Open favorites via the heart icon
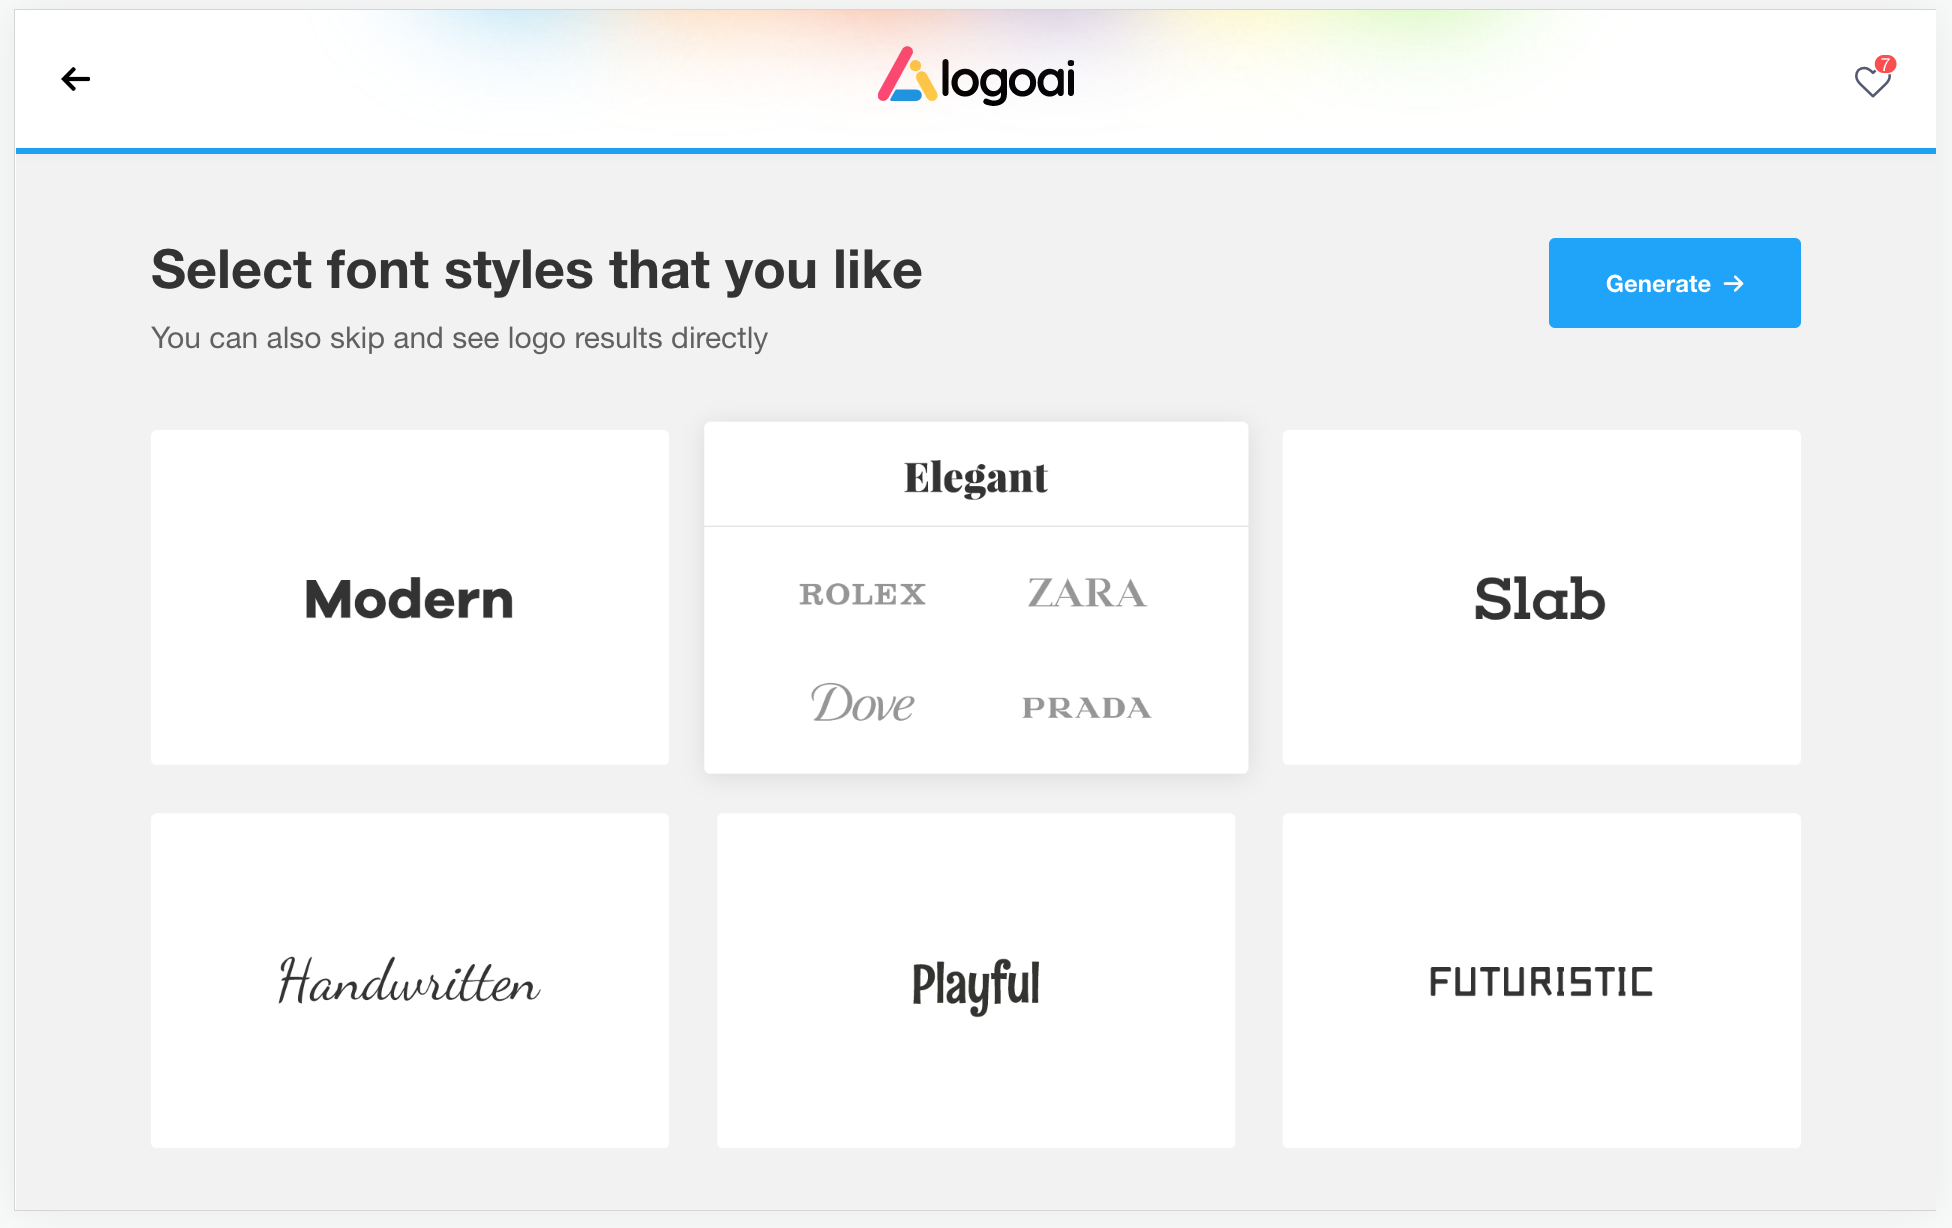Image resolution: width=1952 pixels, height=1228 pixels. tap(1871, 82)
